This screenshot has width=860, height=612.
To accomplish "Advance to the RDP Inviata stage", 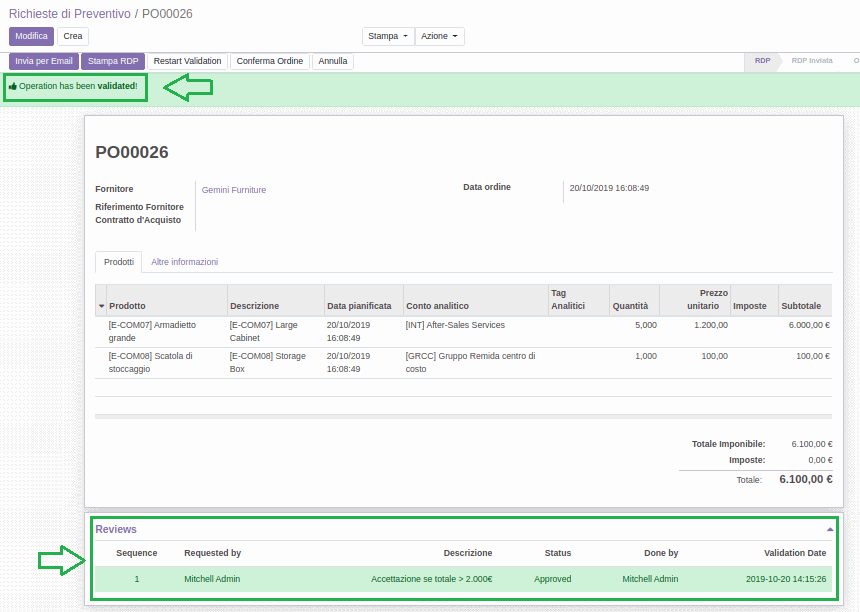I will click(x=812, y=60).
